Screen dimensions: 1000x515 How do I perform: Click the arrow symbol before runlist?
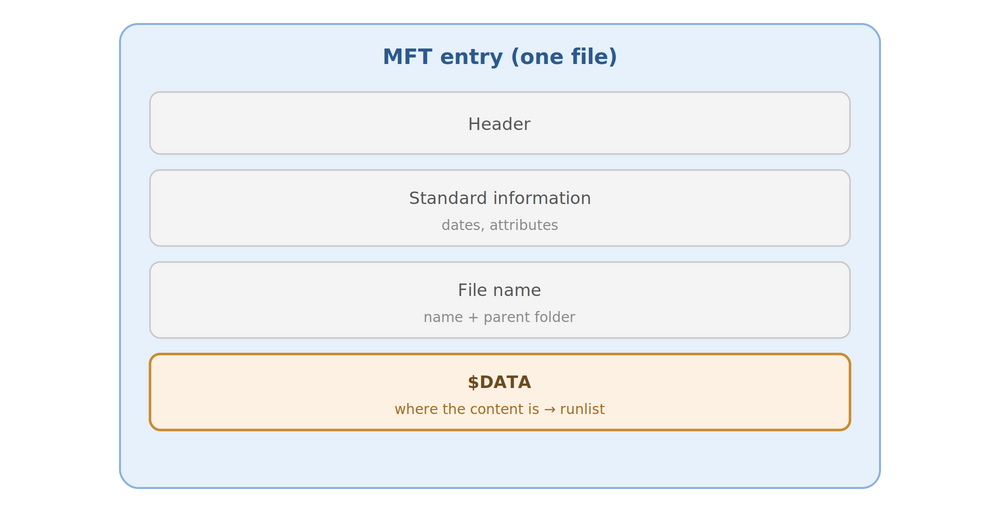[550, 409]
